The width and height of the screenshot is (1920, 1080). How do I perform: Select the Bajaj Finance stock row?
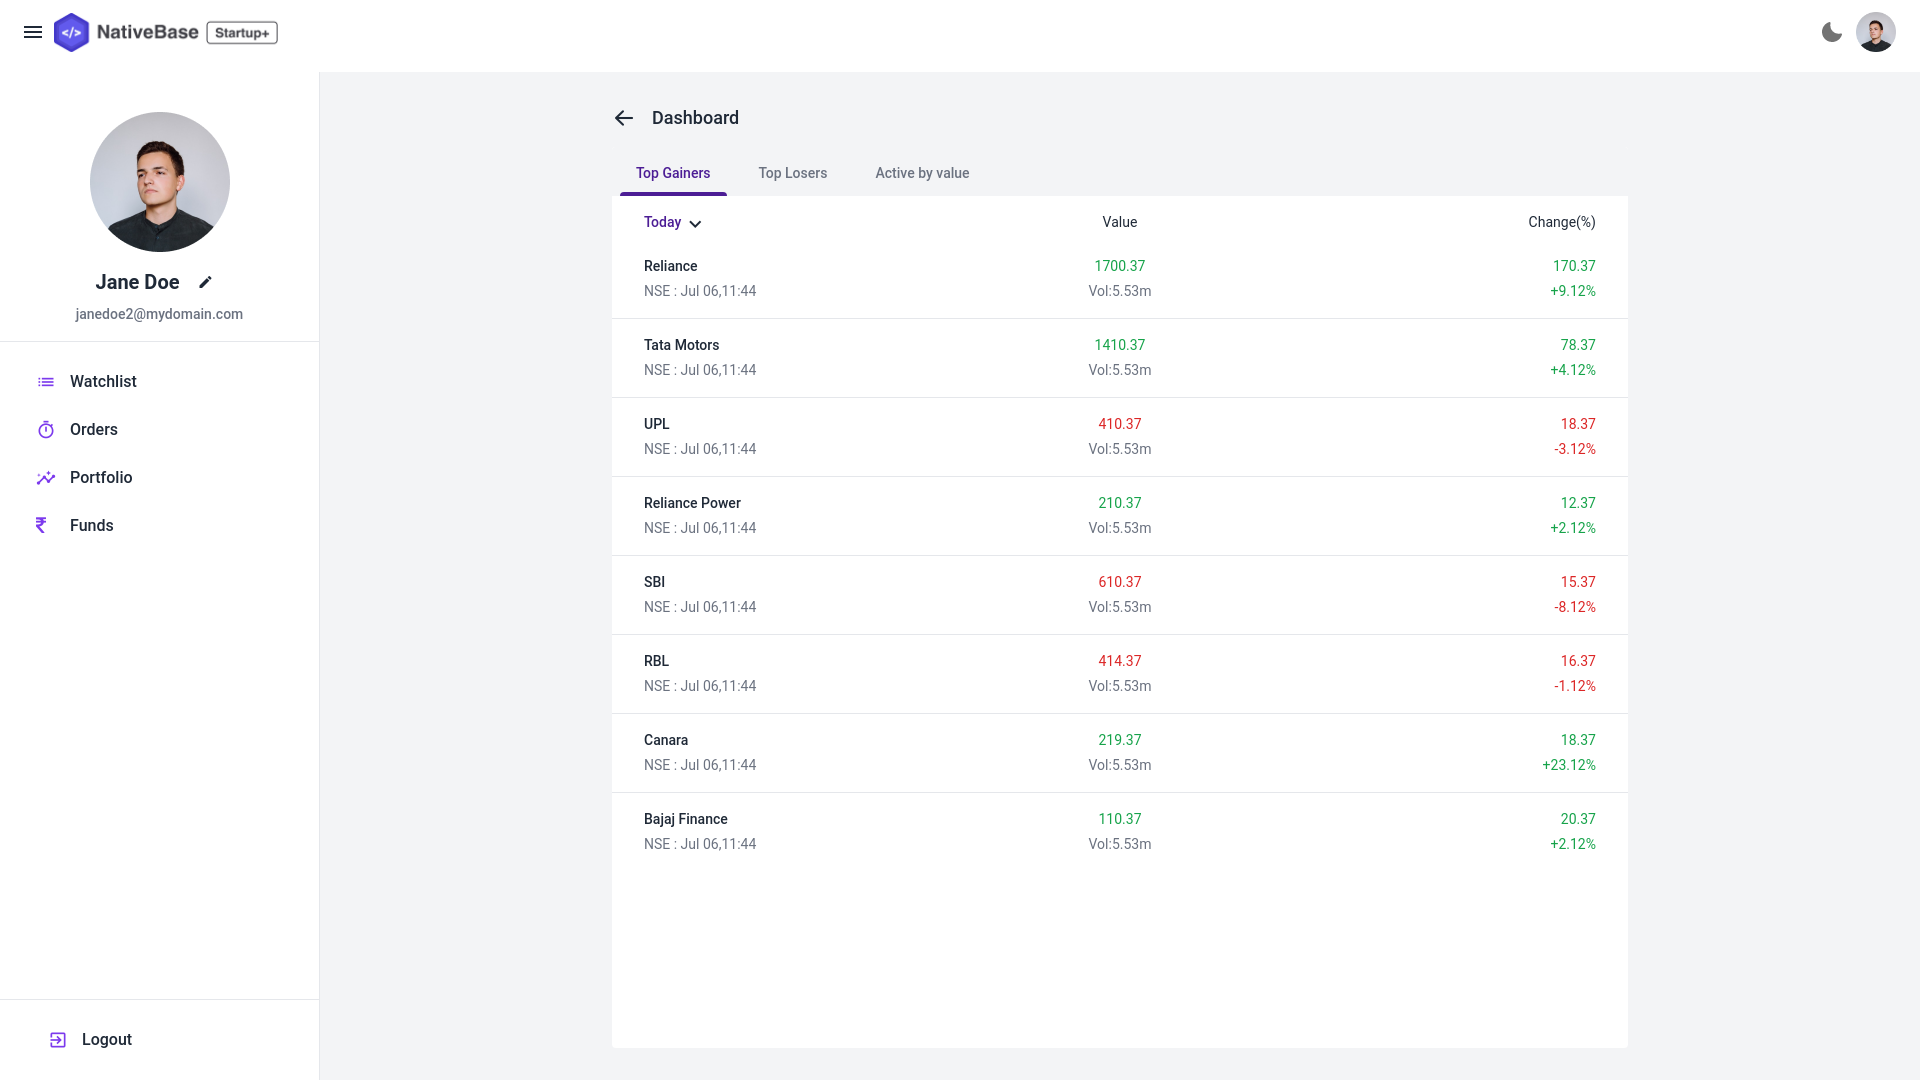pyautogui.click(x=1120, y=832)
